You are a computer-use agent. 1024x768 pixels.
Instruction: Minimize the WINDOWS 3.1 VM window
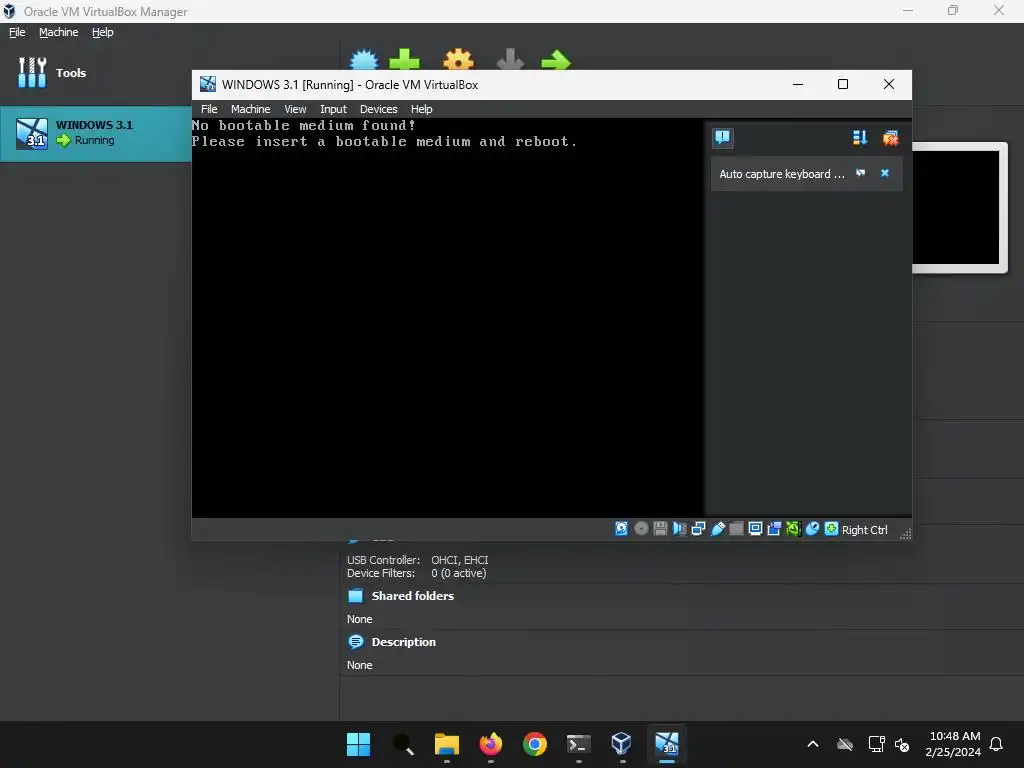(797, 84)
